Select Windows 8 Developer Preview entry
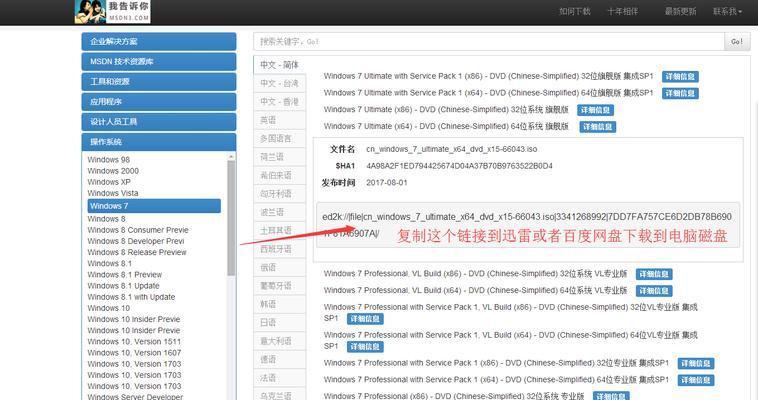The height and width of the screenshot is (400, 758). pos(136,241)
